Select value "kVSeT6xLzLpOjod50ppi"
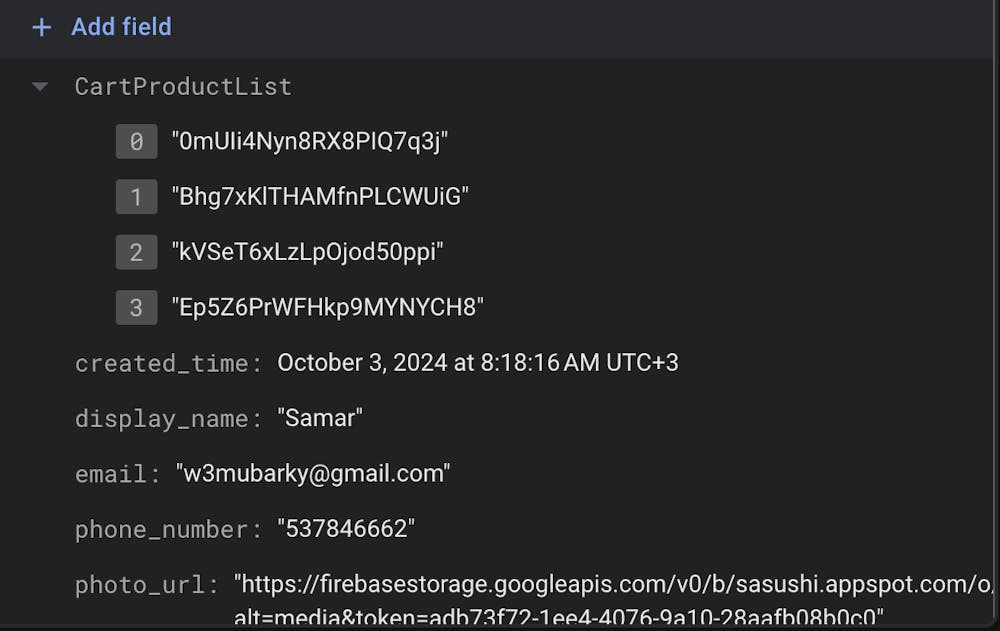The image size is (1000, 631). tap(307, 252)
